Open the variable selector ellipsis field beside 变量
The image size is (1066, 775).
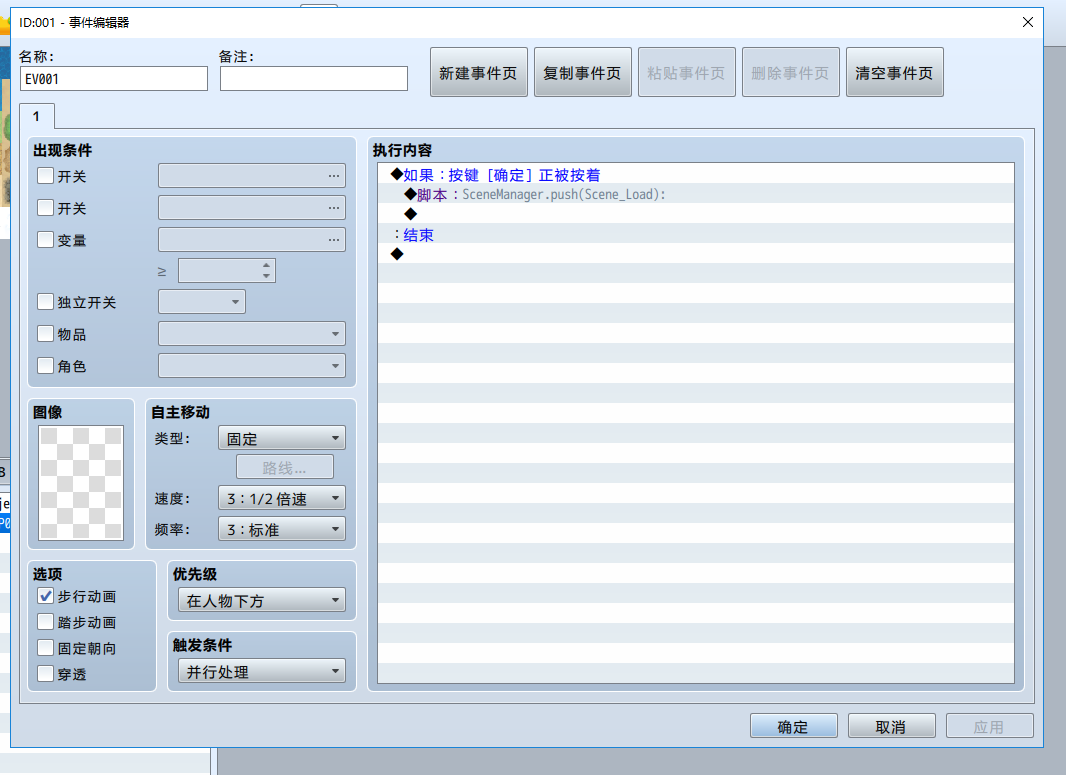(252, 239)
